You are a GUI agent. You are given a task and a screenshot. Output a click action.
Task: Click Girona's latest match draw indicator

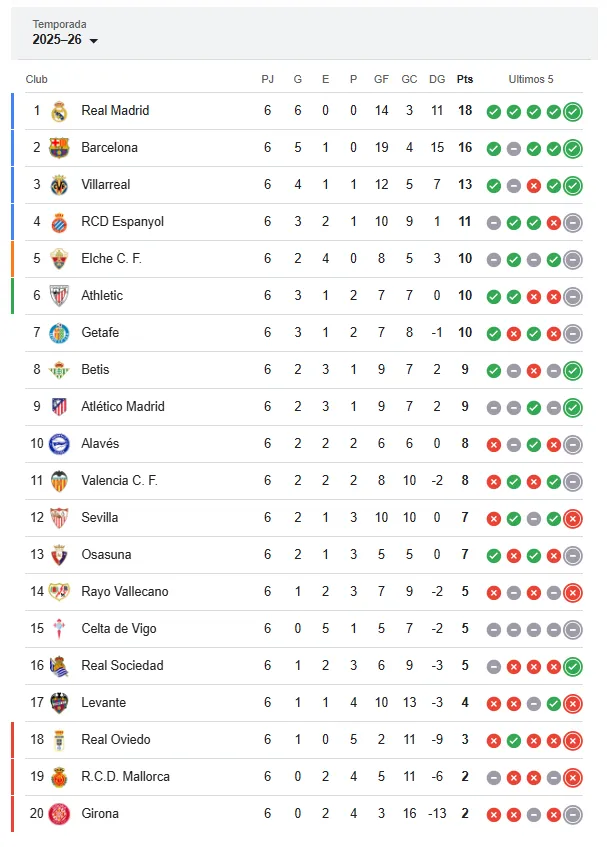(x=572, y=814)
